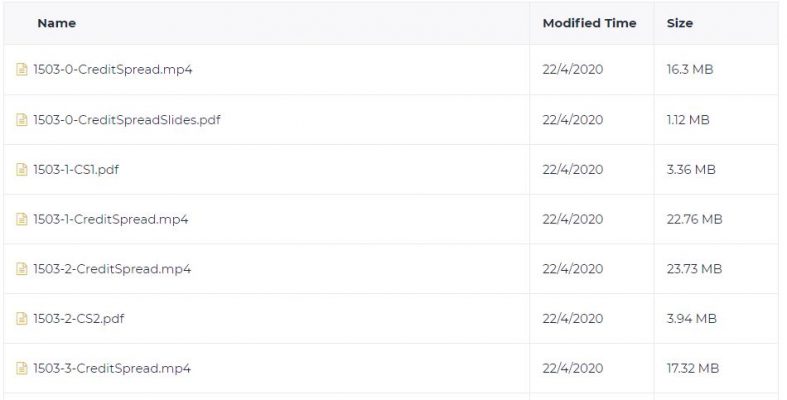Screen dimensions: 787x400
Task: Open the 1503-1-CS1.pdf file
Action: tap(76, 169)
